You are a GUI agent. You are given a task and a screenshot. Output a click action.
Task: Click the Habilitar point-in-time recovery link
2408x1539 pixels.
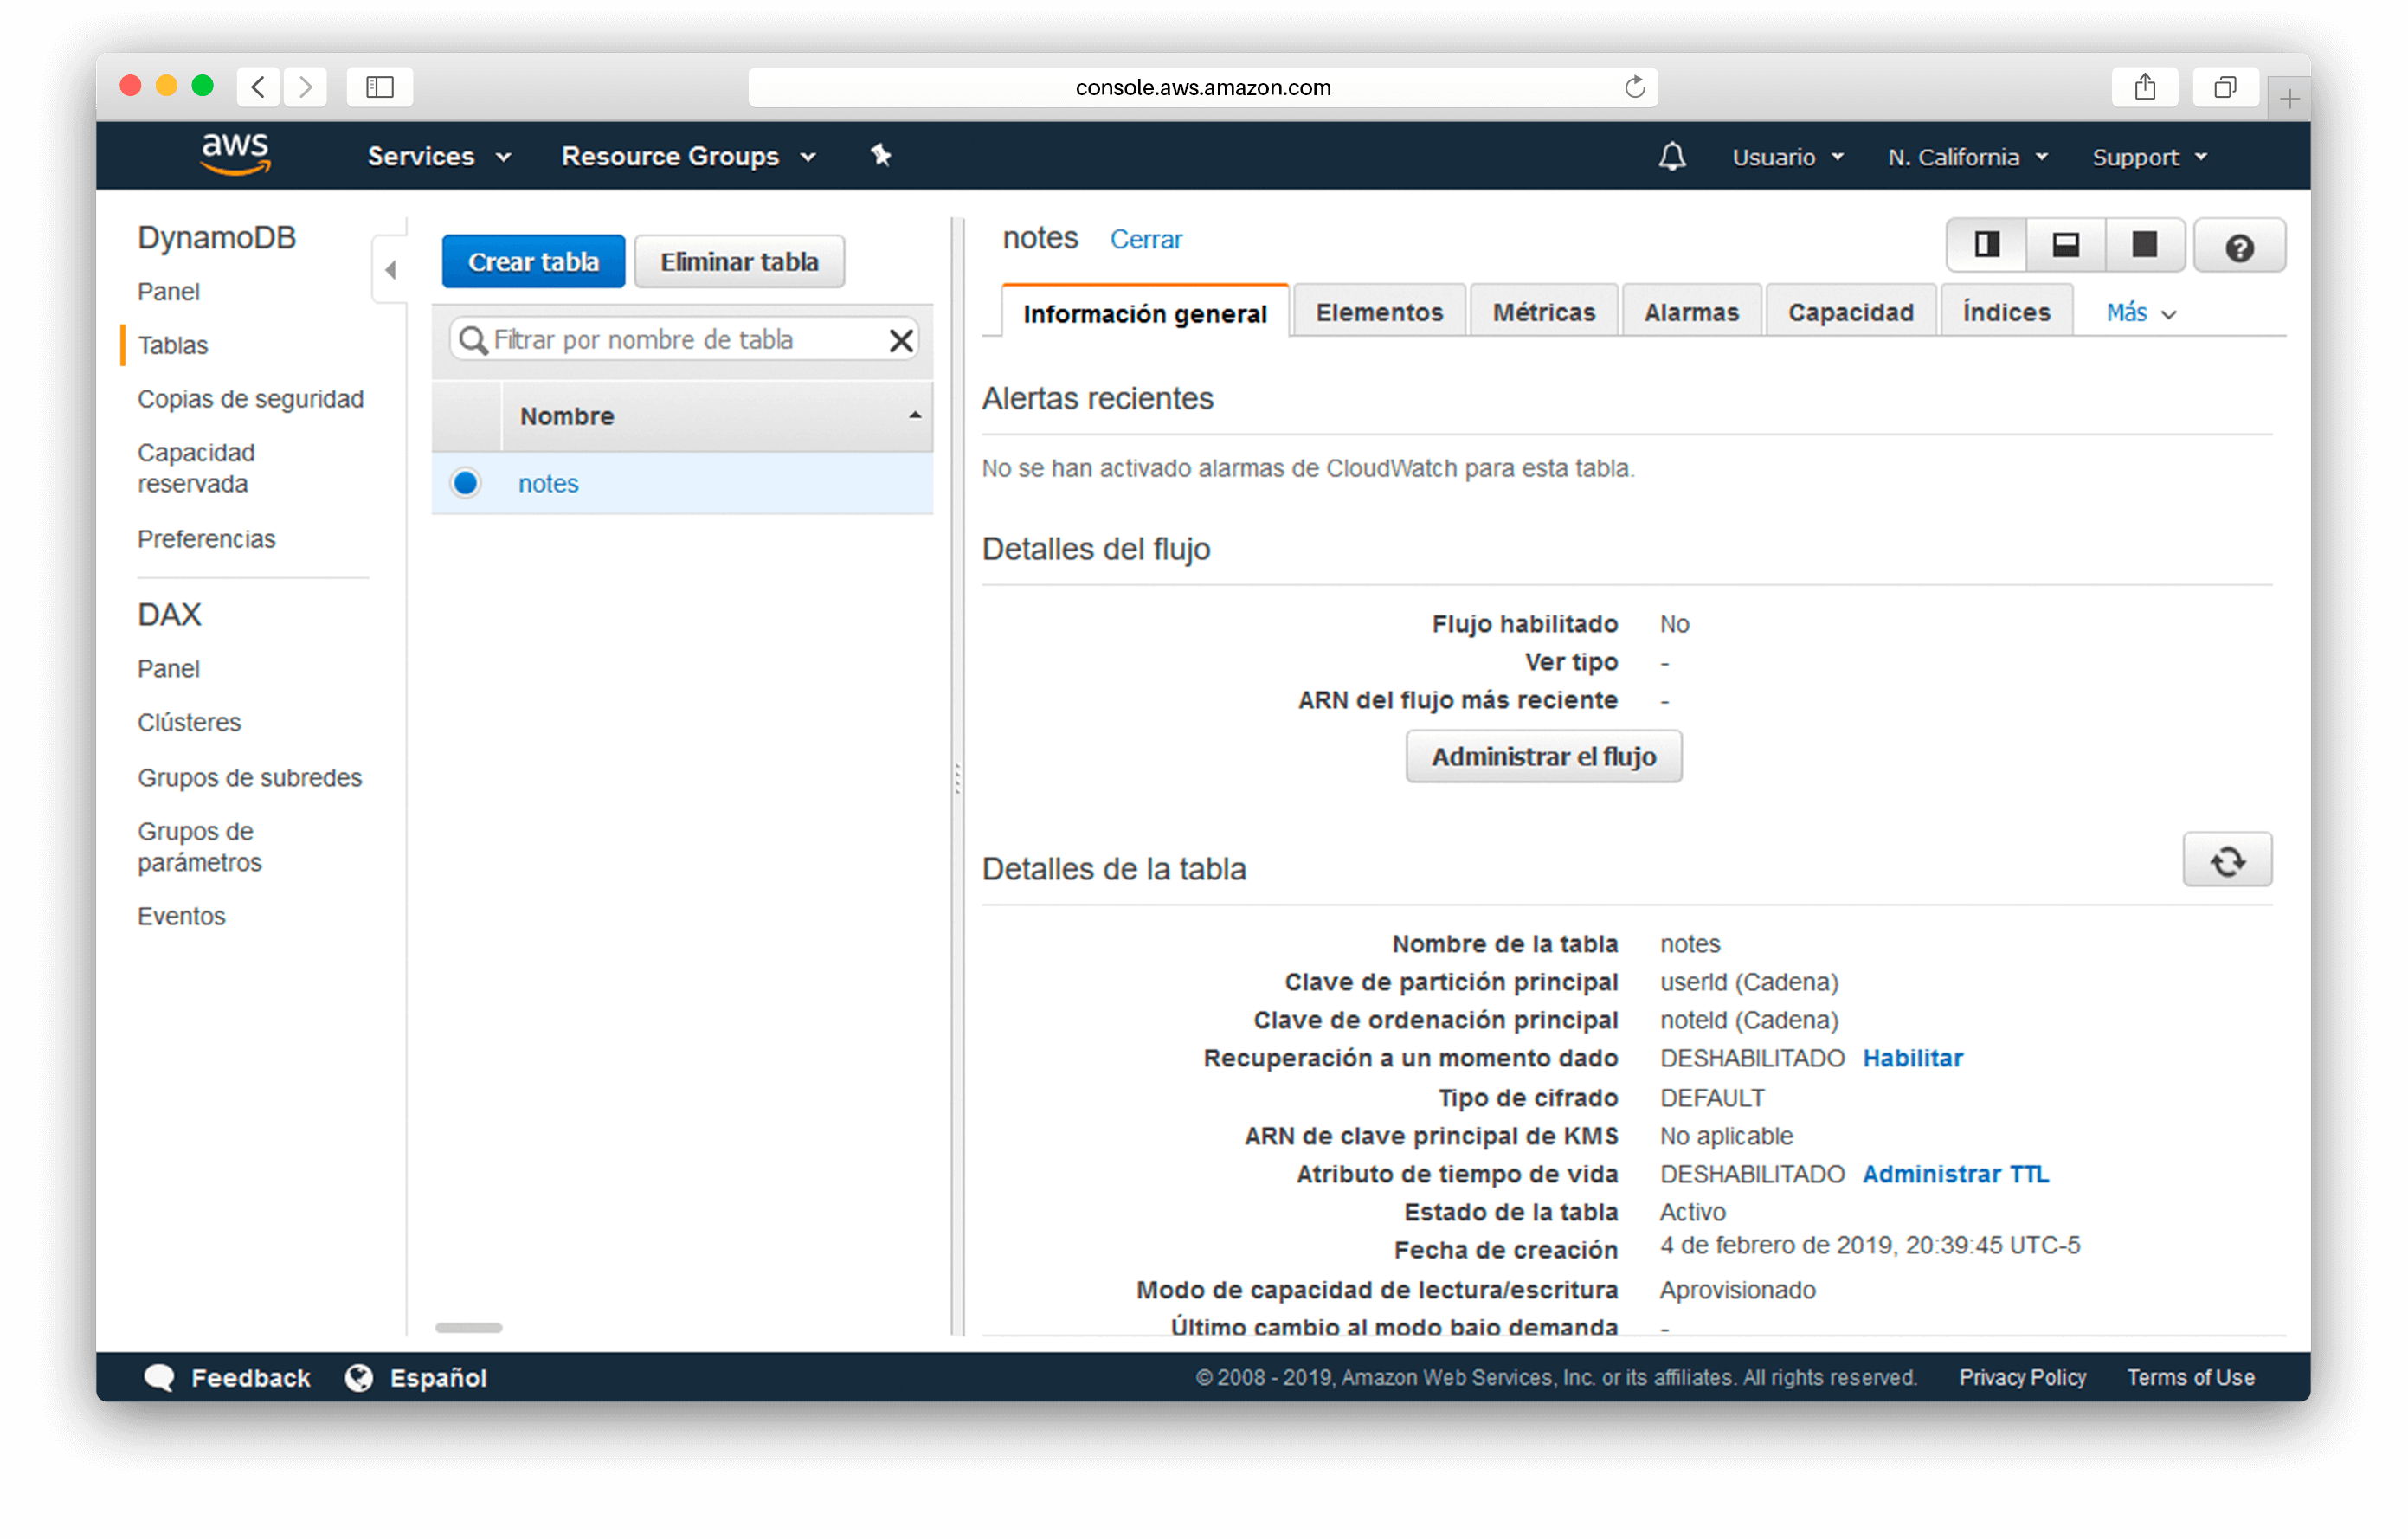(1912, 1058)
